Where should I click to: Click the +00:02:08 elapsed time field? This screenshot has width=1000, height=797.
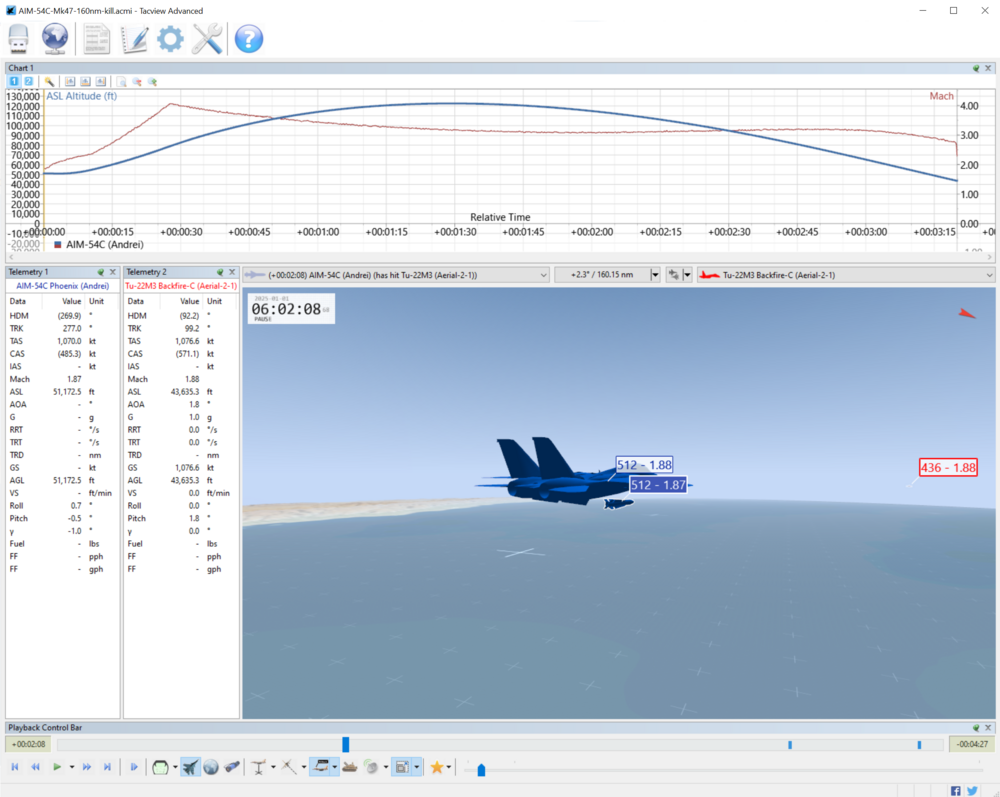pos(29,744)
